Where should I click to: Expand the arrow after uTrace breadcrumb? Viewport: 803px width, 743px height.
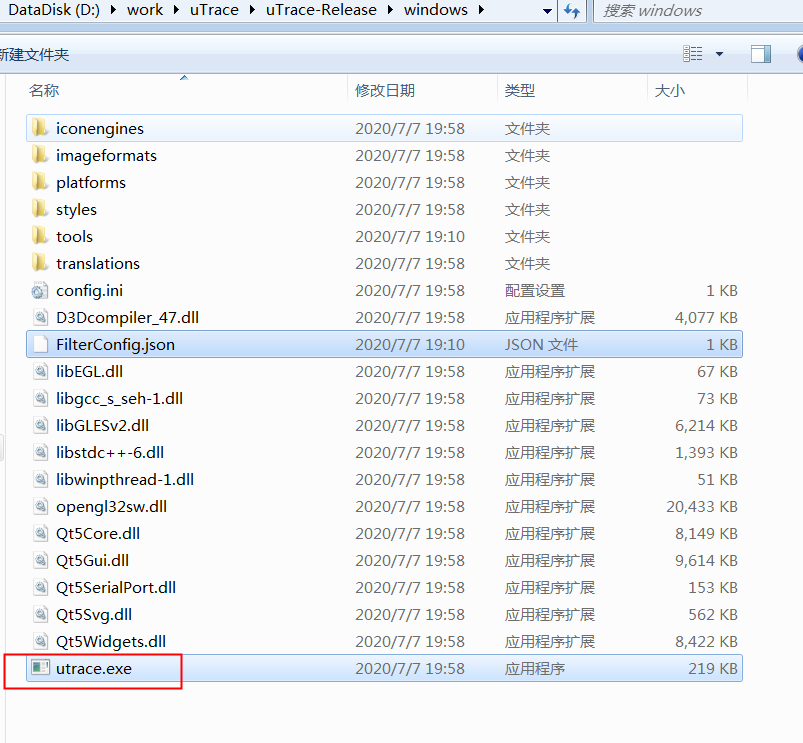pos(252,10)
